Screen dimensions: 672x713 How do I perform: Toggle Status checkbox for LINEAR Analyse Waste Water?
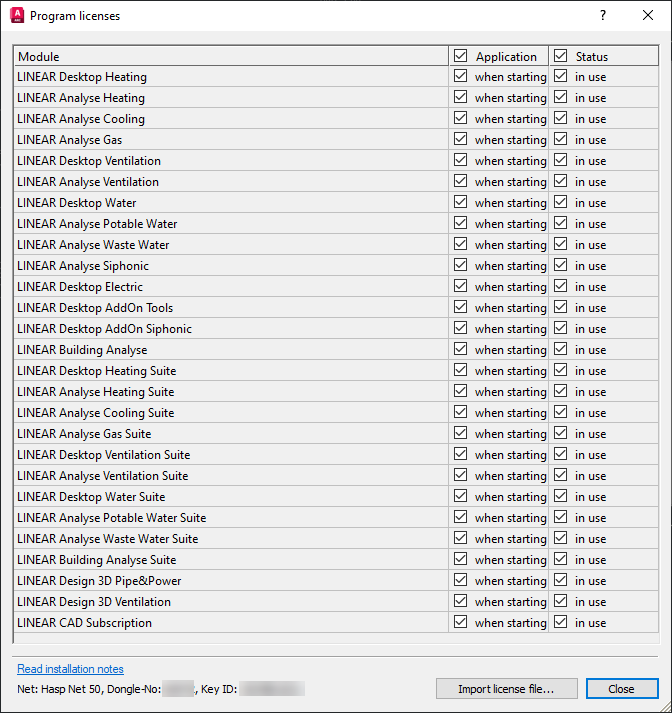tap(560, 243)
